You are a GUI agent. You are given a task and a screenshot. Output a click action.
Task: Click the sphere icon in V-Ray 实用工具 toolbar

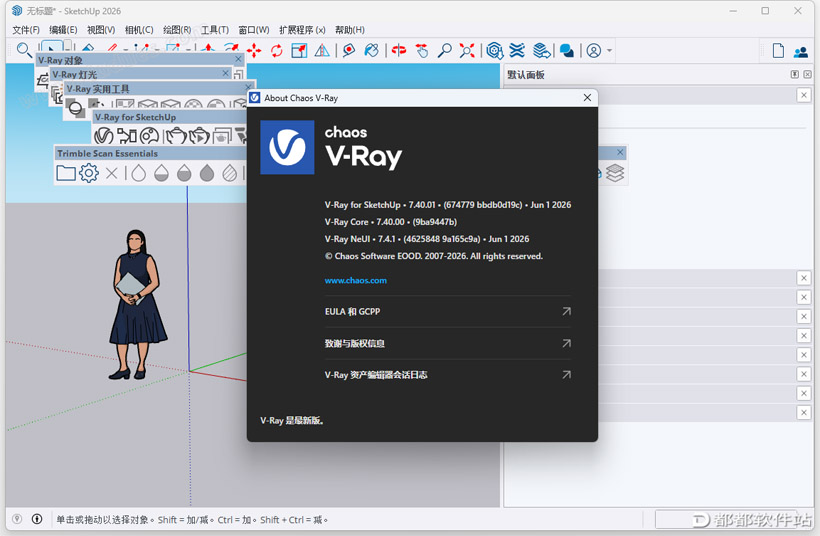click(76, 109)
